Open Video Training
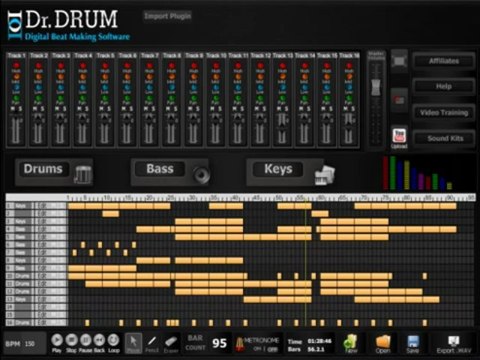480x360 pixels. [x=444, y=112]
